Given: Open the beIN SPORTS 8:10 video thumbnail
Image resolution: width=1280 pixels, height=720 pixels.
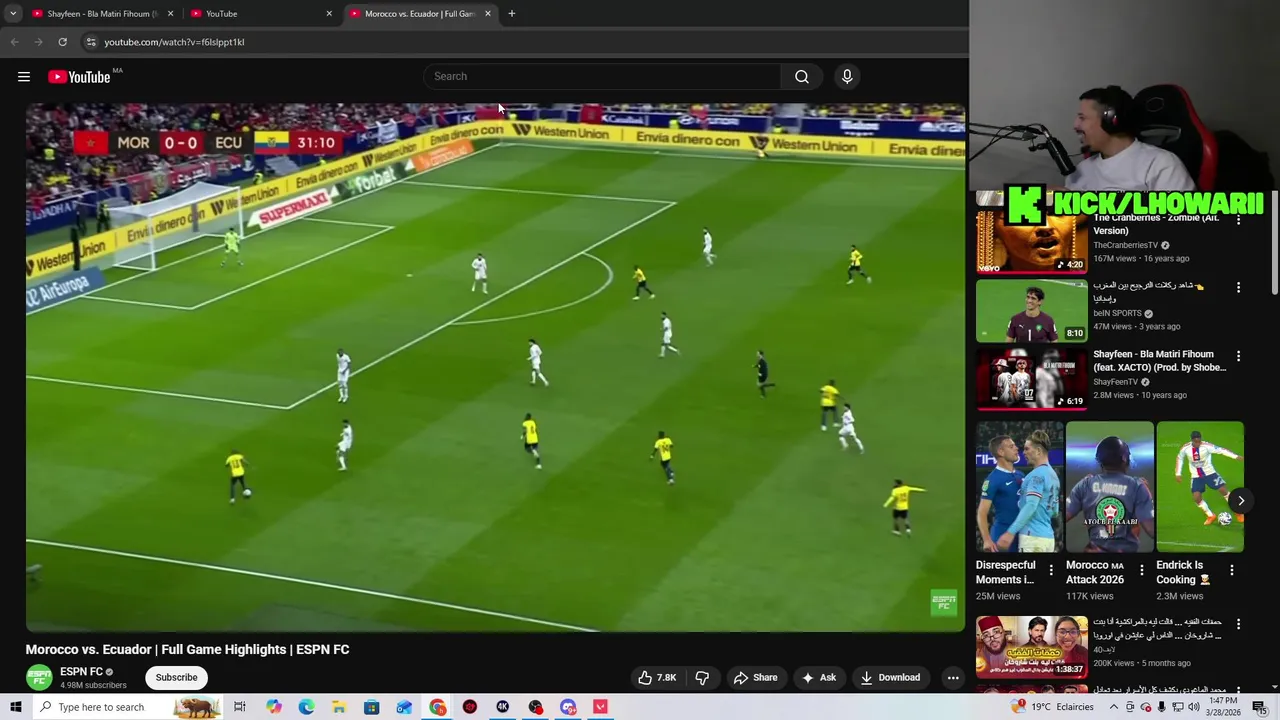Looking at the screenshot, I should (x=1031, y=311).
